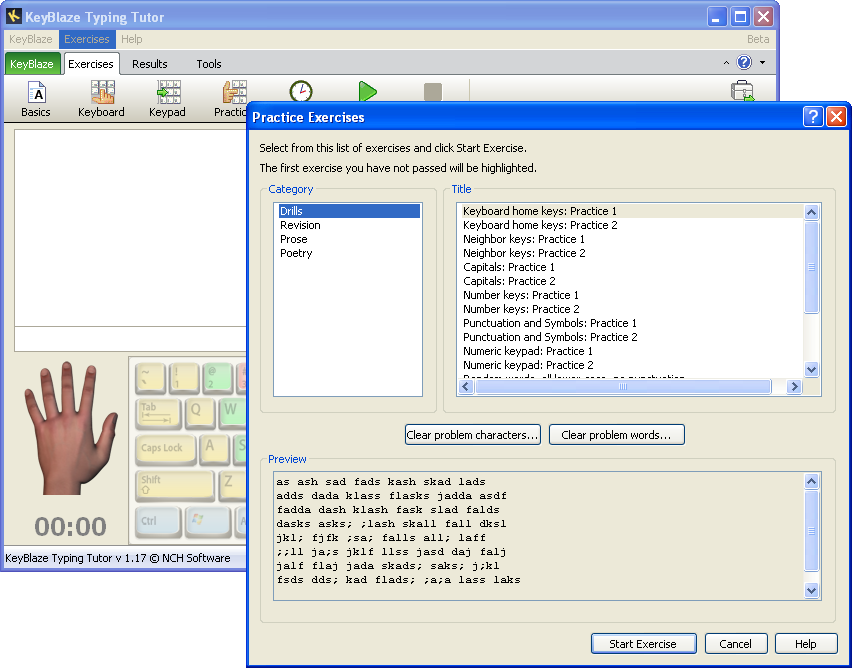Switch to the Tools tab
The height and width of the screenshot is (668, 852).
coord(209,64)
